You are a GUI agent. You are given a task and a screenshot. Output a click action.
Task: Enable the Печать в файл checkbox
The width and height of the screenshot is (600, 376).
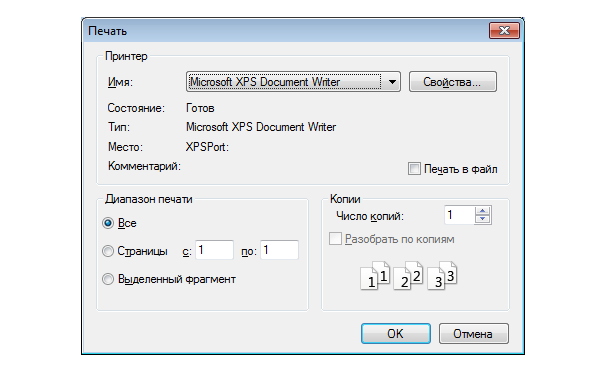414,169
